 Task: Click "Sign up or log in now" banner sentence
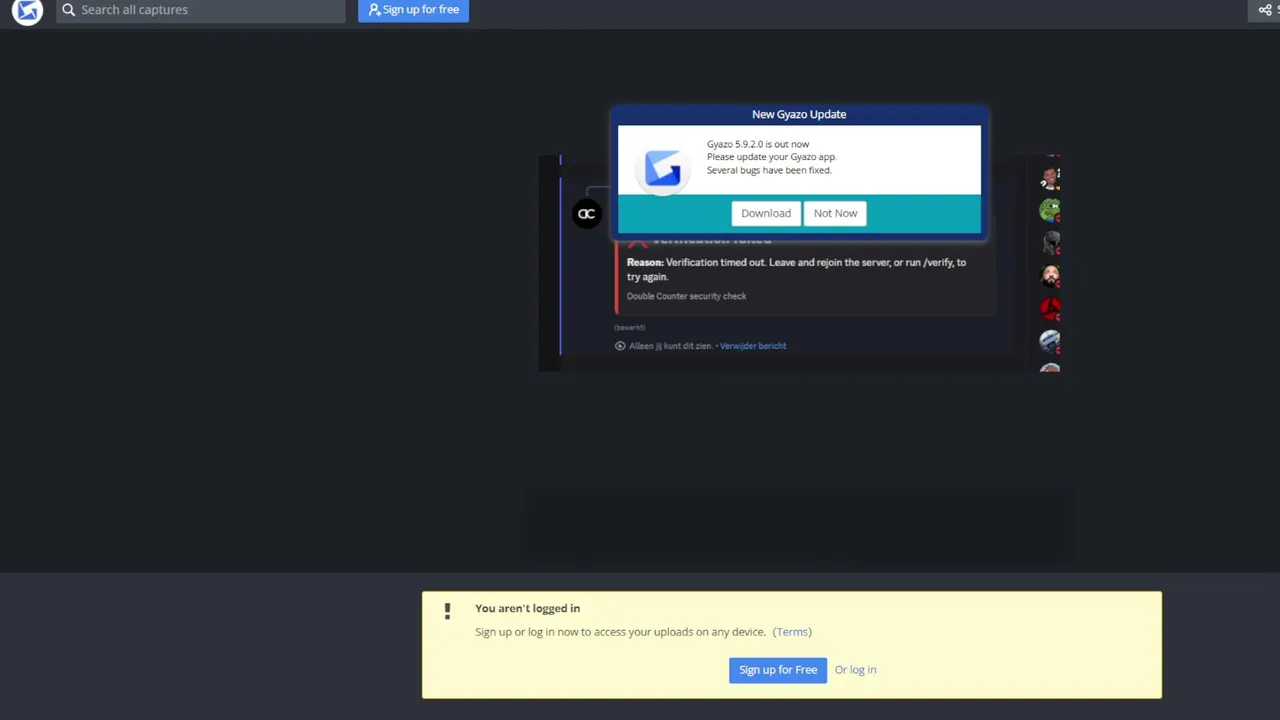tap(620, 632)
